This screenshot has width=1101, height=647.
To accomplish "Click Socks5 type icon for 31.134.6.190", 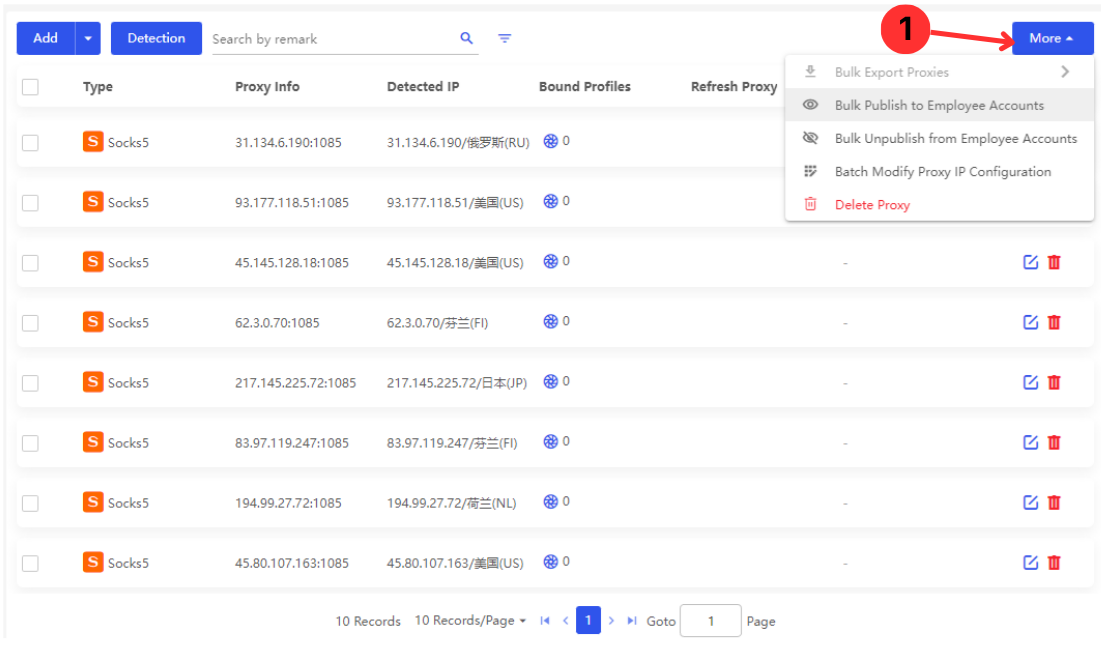I will (93, 141).
